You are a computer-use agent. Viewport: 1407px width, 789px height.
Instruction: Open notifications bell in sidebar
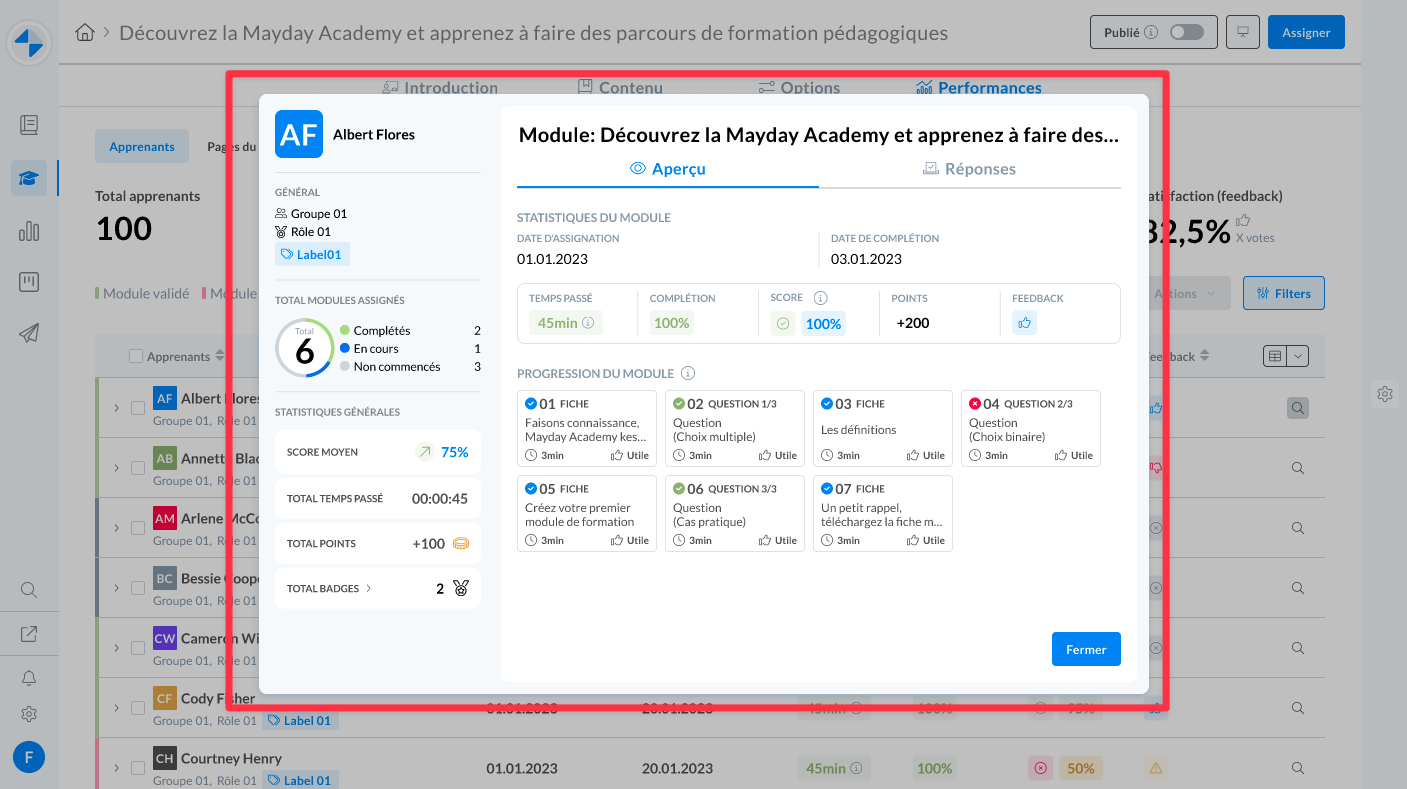tap(29, 678)
